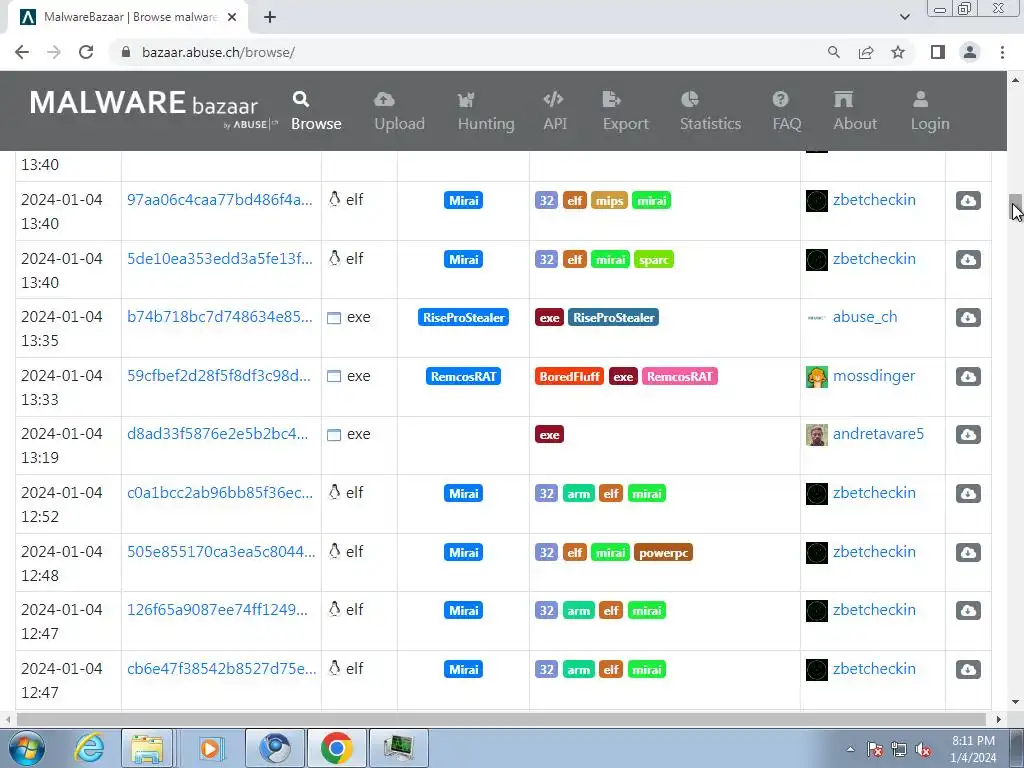The width and height of the screenshot is (1024, 768).
Task: Select the dark RiseProStealer tag
Action: pyautogui.click(x=613, y=317)
